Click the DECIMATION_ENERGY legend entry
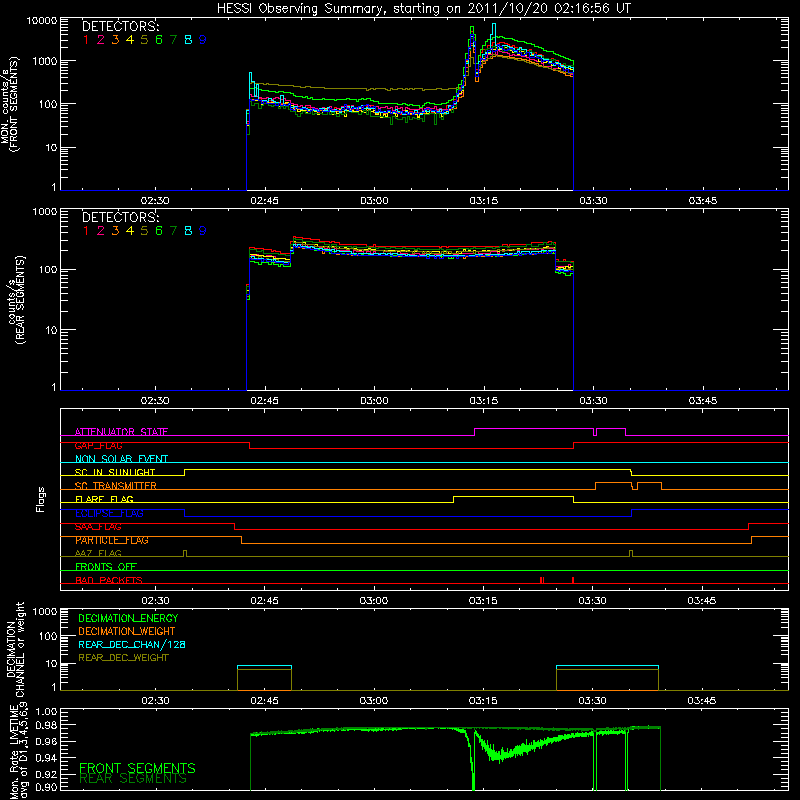 tap(128, 618)
